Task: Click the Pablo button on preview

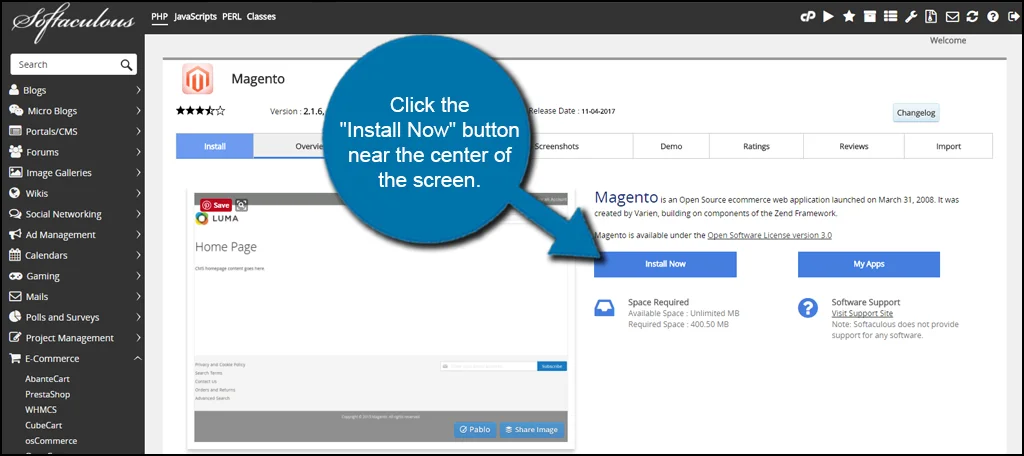Action: (x=475, y=429)
